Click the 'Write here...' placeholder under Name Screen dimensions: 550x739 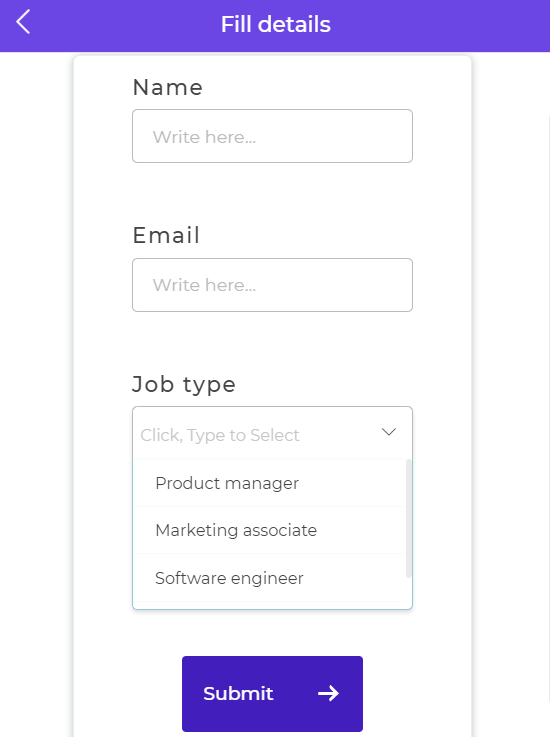coord(204,137)
